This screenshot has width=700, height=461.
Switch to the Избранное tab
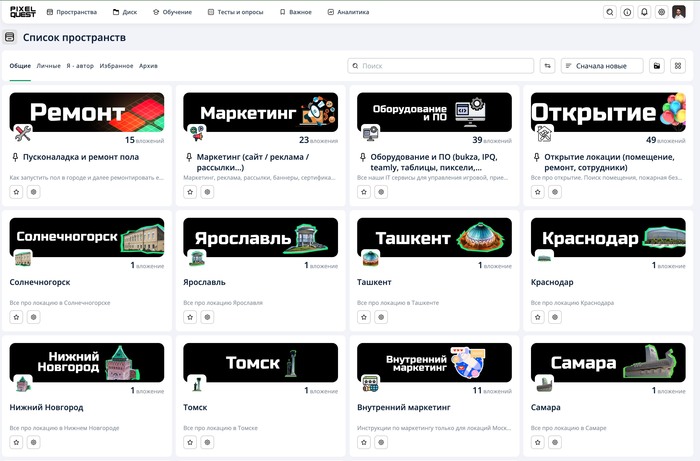click(x=116, y=65)
